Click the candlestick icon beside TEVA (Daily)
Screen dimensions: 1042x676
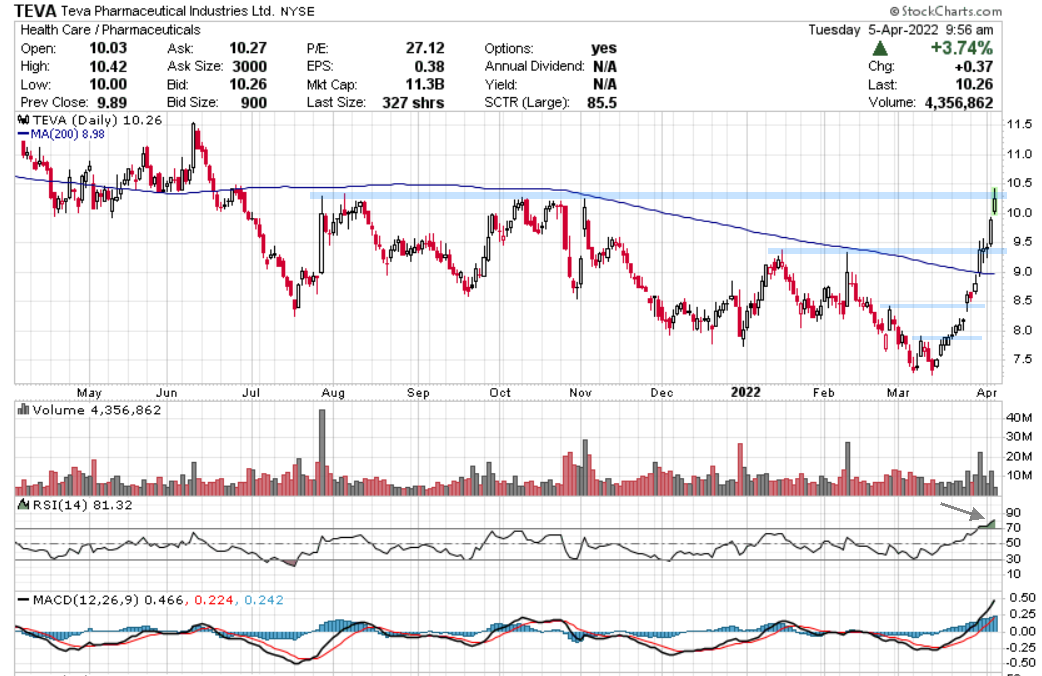click(x=23, y=120)
